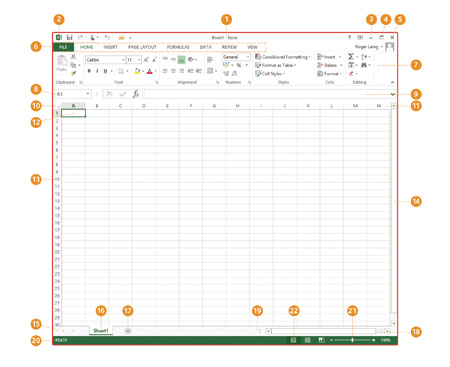The image size is (450, 367).
Task: Click the zoom slider handle
Action: pyautogui.click(x=352, y=340)
